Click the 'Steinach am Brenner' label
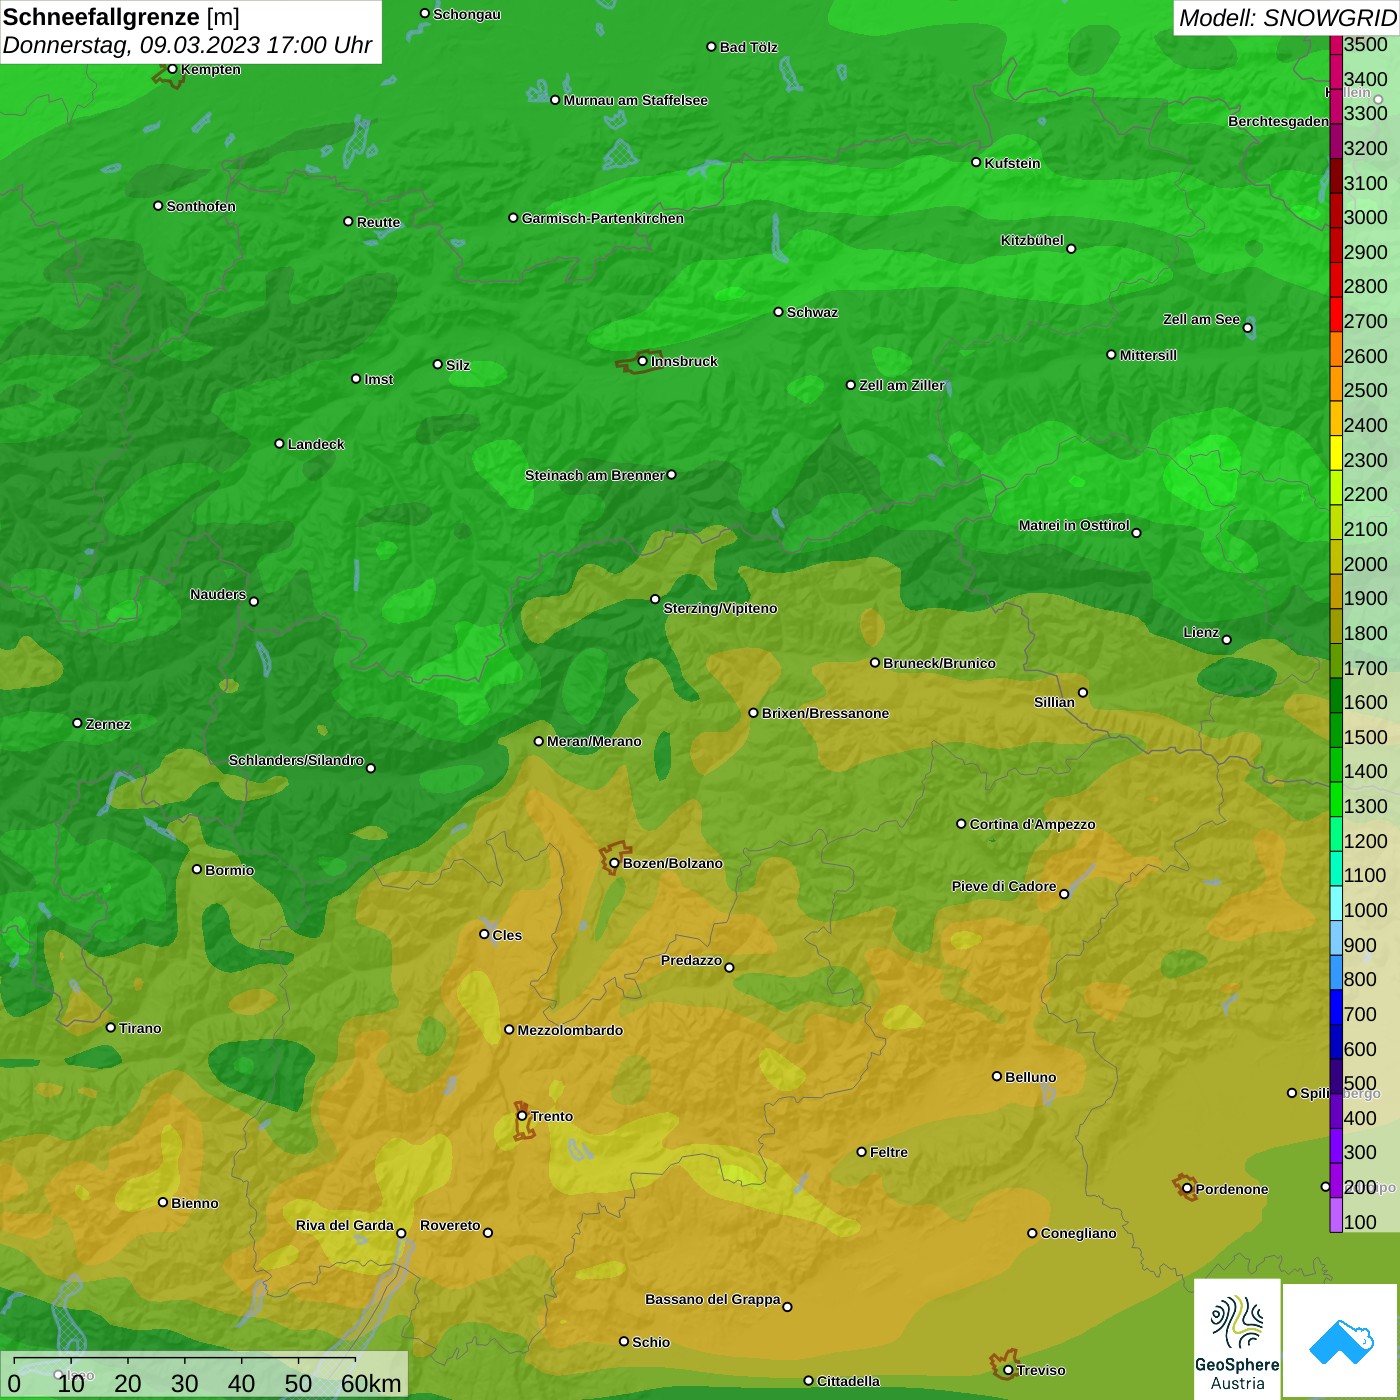Viewport: 1400px width, 1400px height. point(595,475)
